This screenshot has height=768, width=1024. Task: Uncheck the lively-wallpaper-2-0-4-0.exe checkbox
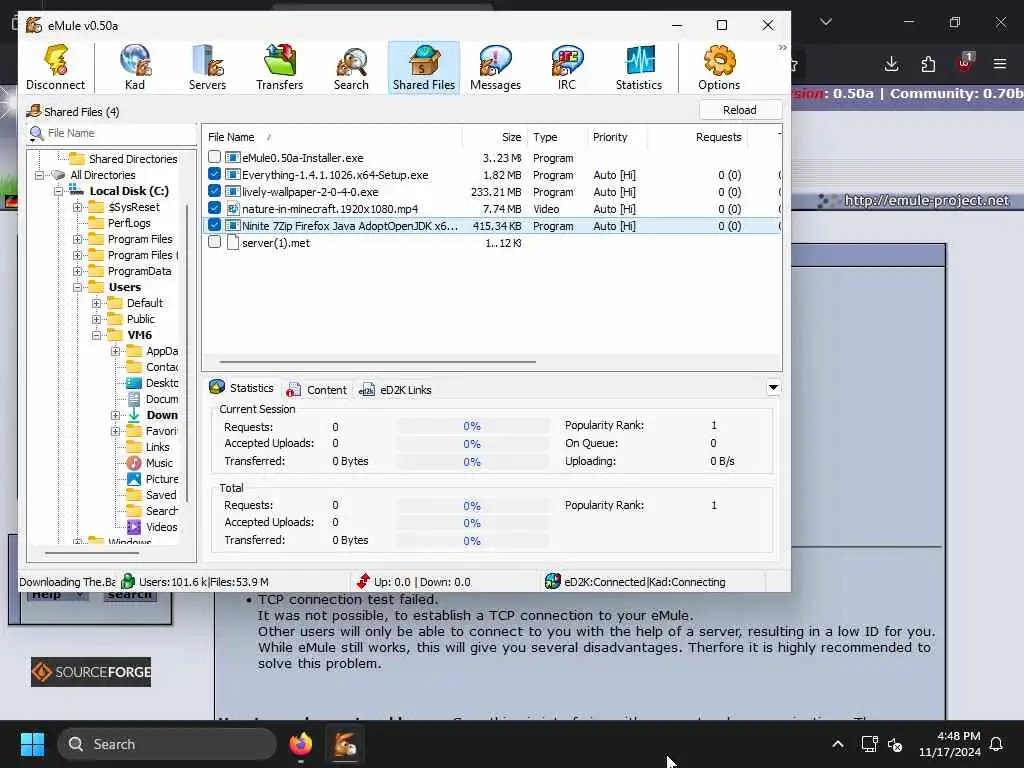214,191
